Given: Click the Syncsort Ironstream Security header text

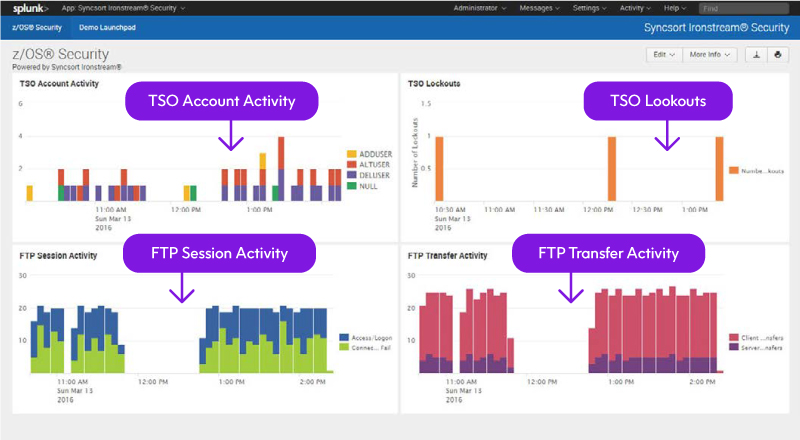Looking at the screenshot, I should coord(716,28).
